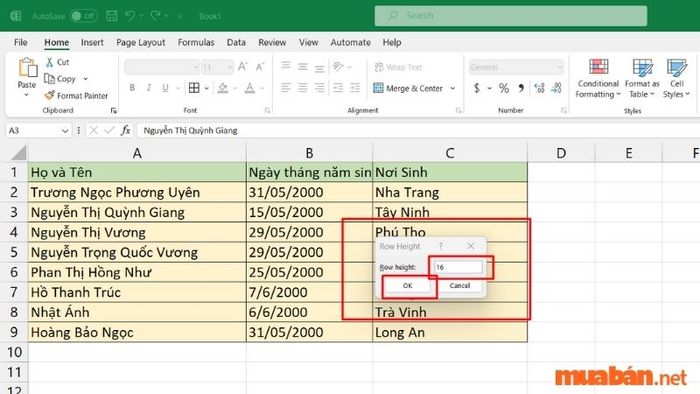Toggle Underline formatting
Image resolution: width=700 pixels, height=394 pixels.
(166, 88)
